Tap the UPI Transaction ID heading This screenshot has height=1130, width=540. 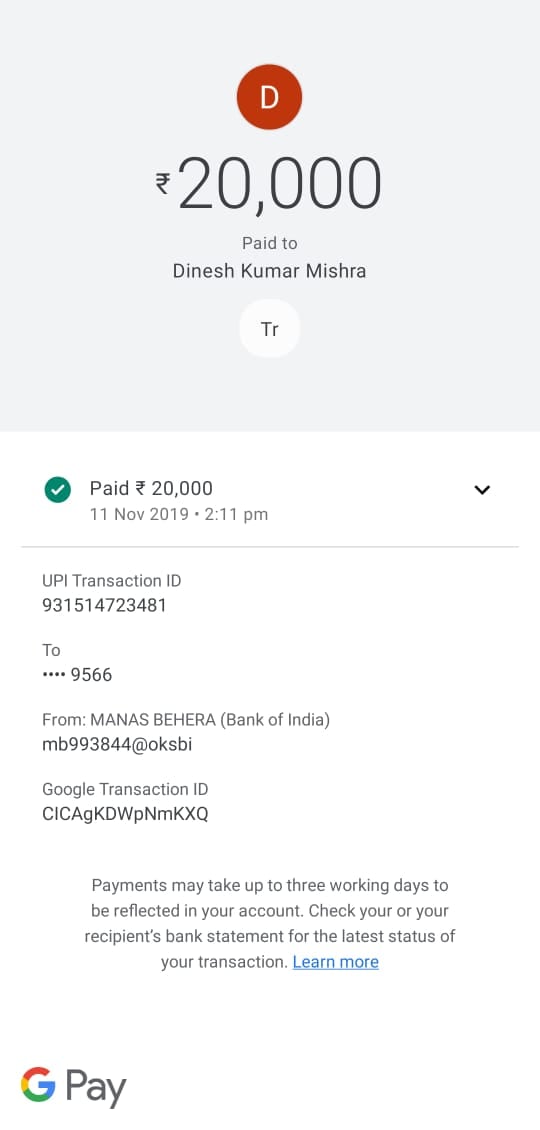tap(112, 581)
